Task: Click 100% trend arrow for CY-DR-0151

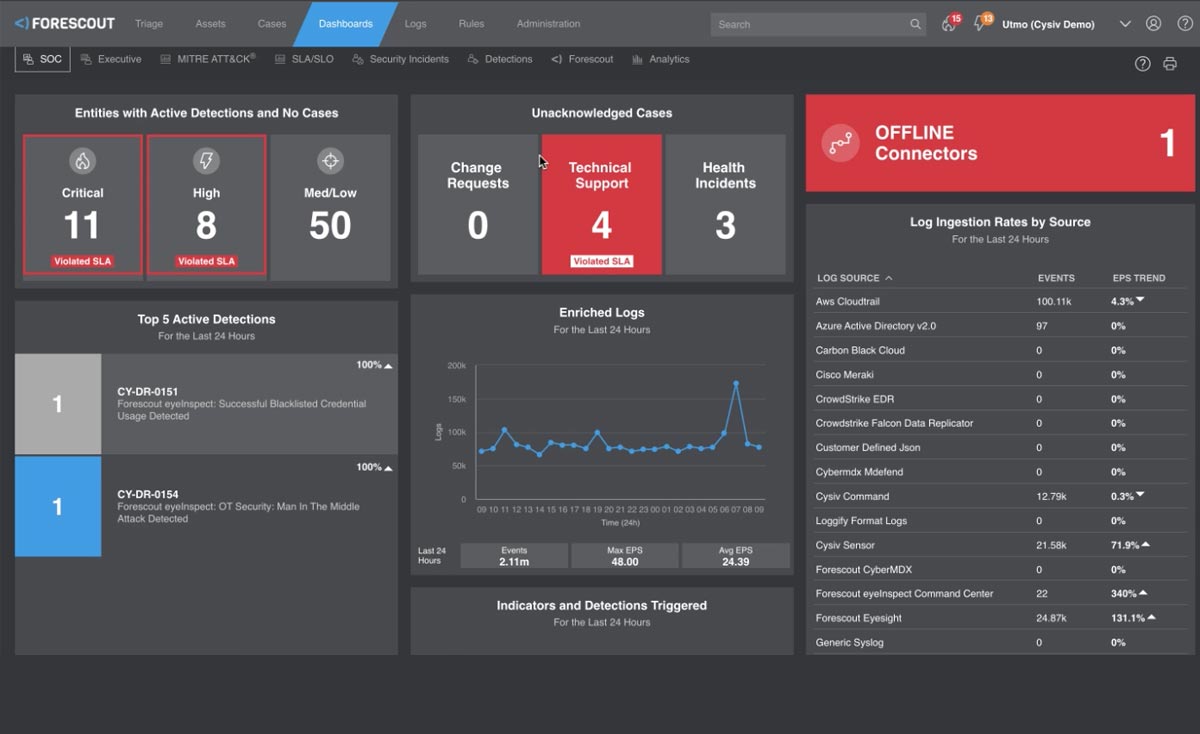Action: coord(388,366)
